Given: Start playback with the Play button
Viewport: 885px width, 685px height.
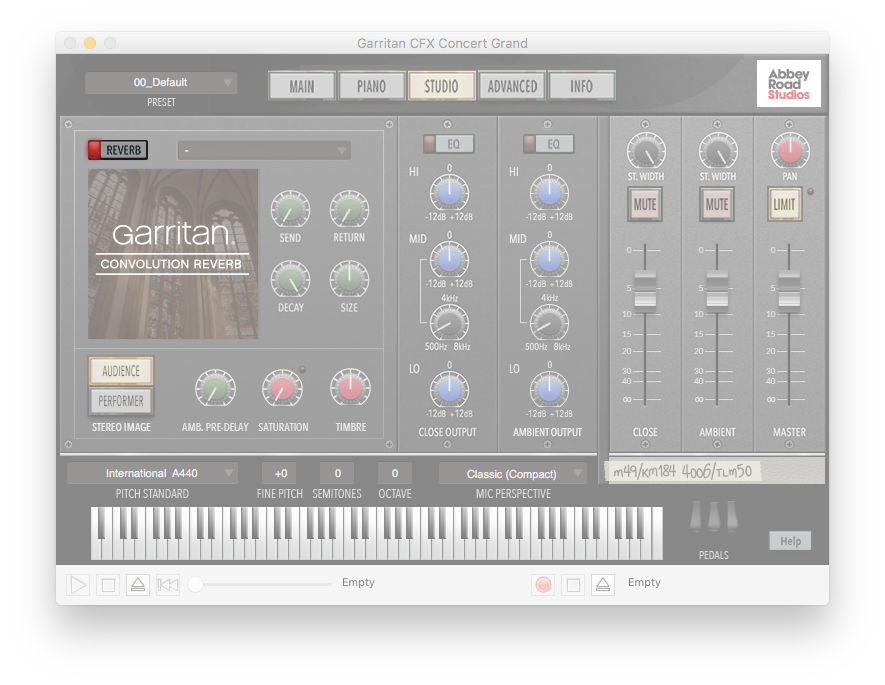Looking at the screenshot, I should click(78, 585).
